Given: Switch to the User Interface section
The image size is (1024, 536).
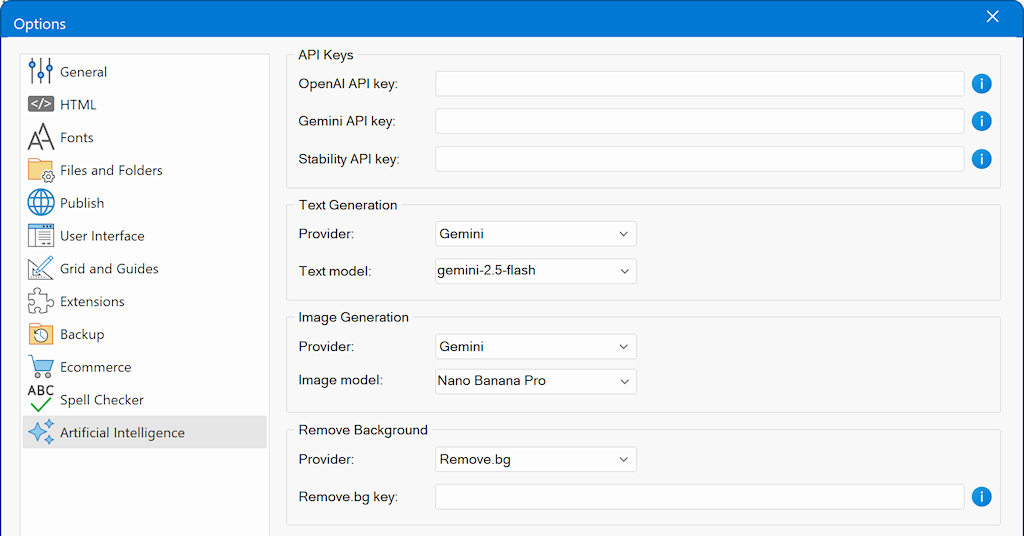Looking at the screenshot, I should click(102, 236).
